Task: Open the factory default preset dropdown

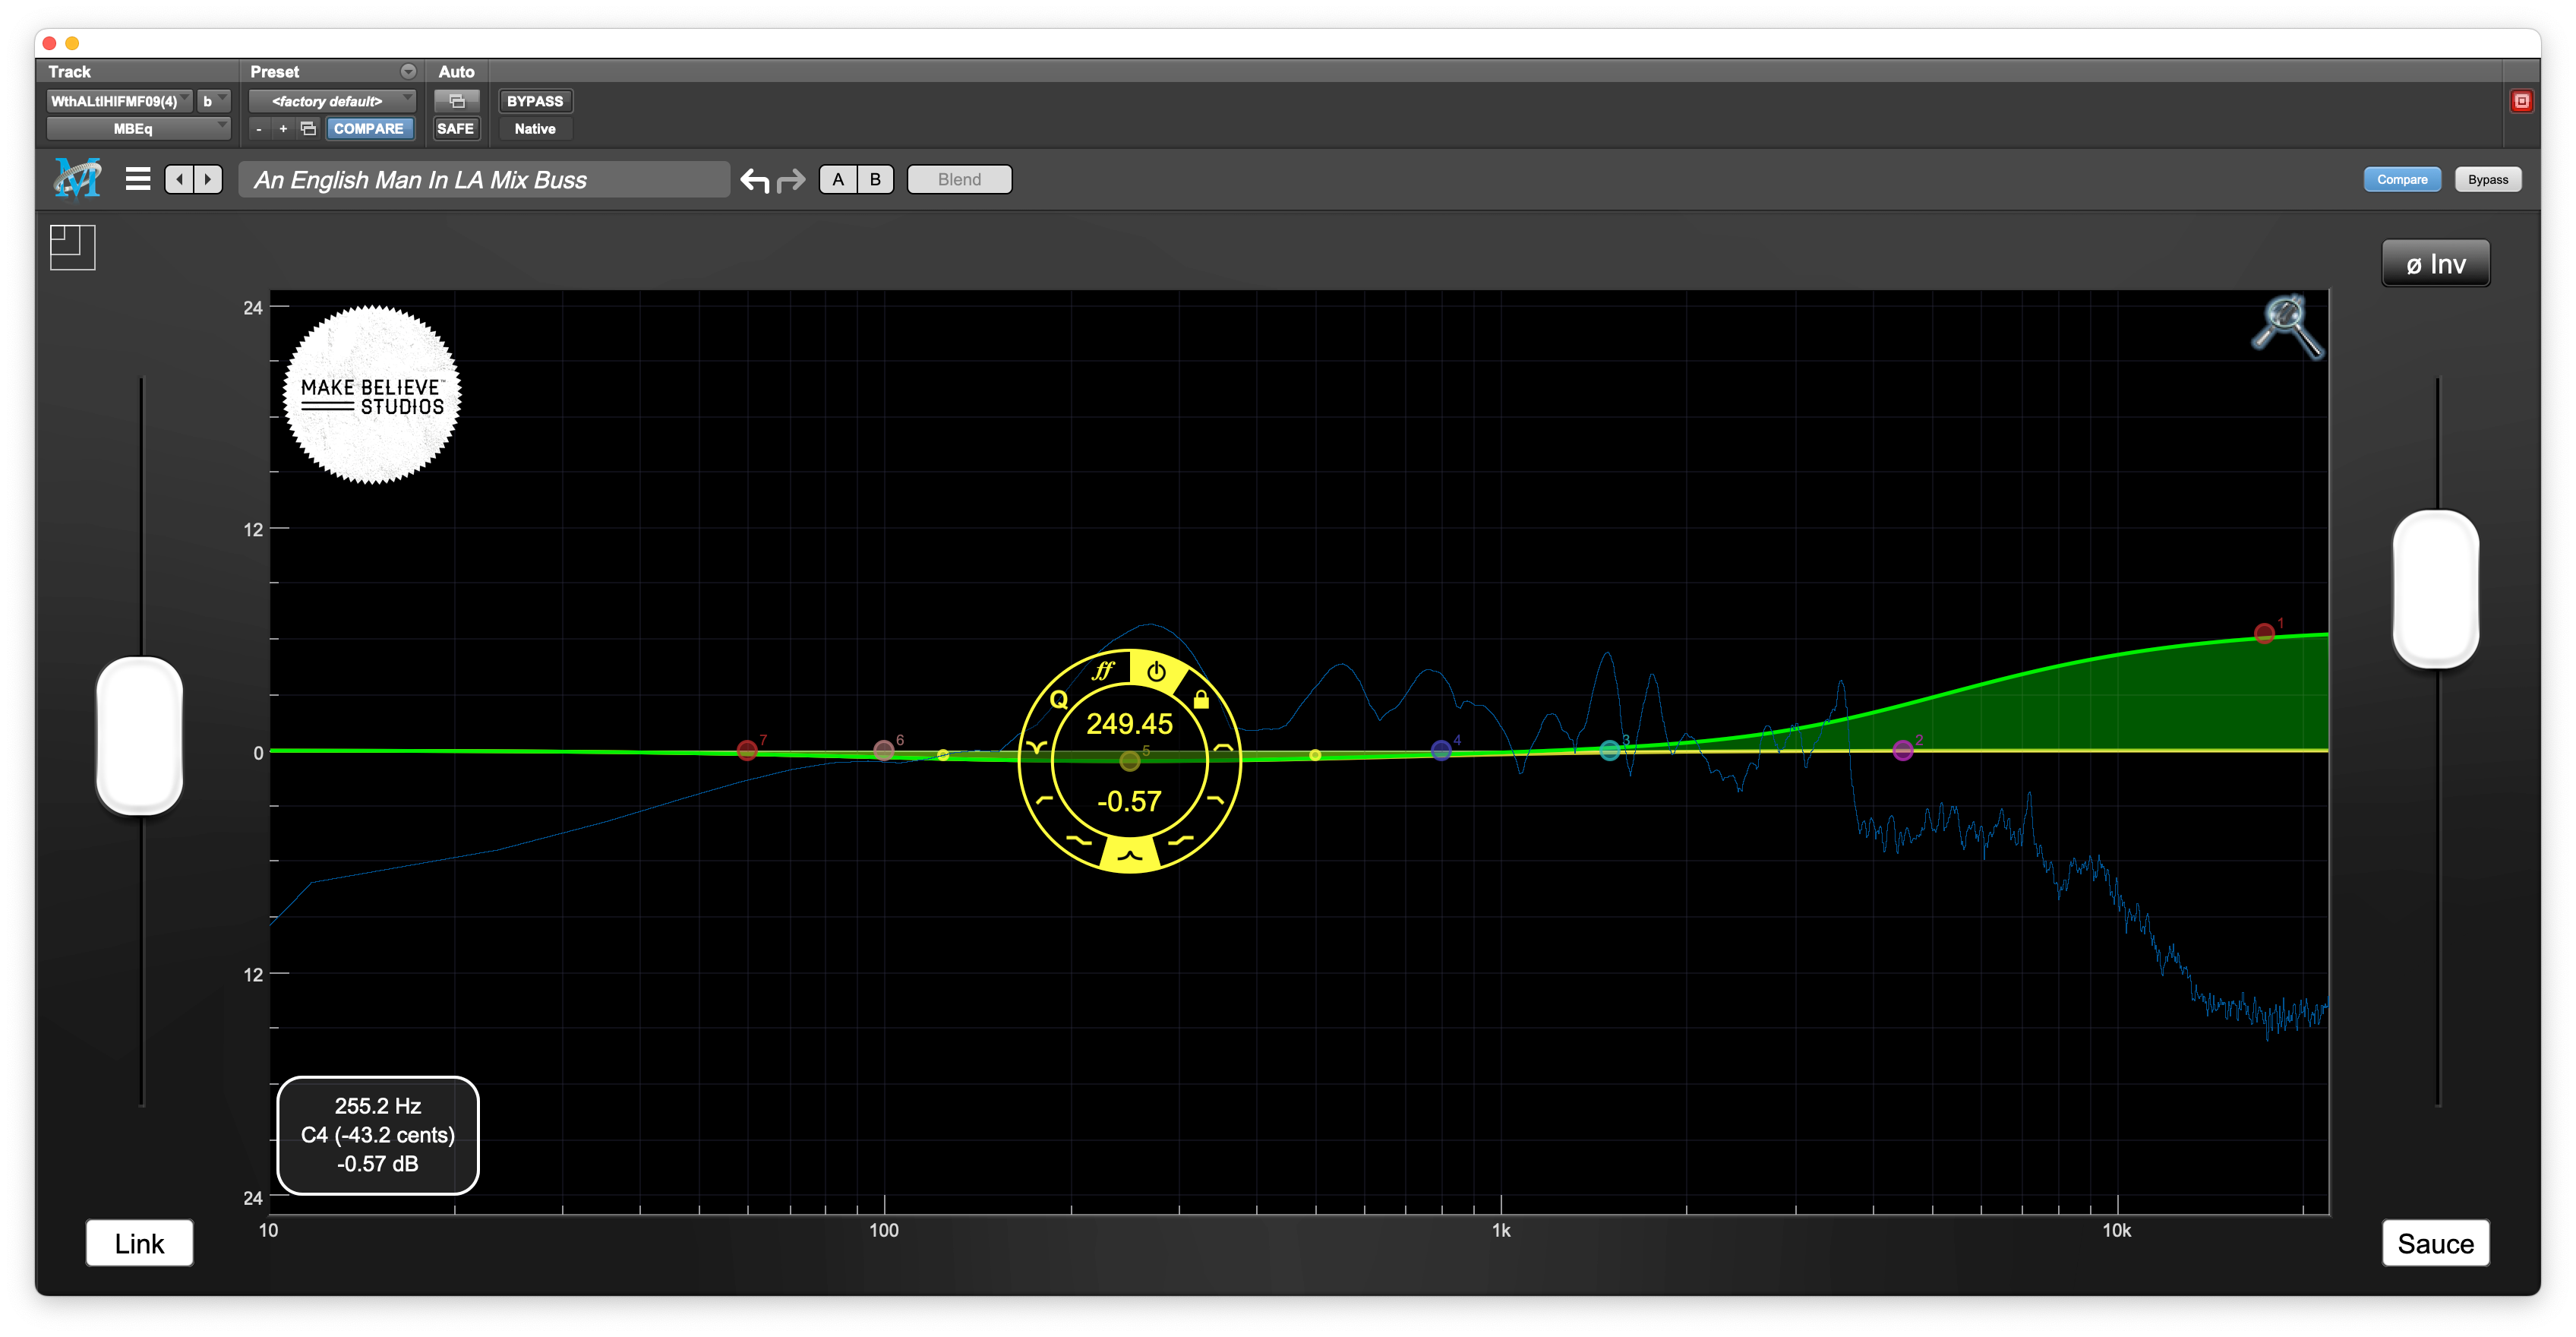Action: pos(331,101)
